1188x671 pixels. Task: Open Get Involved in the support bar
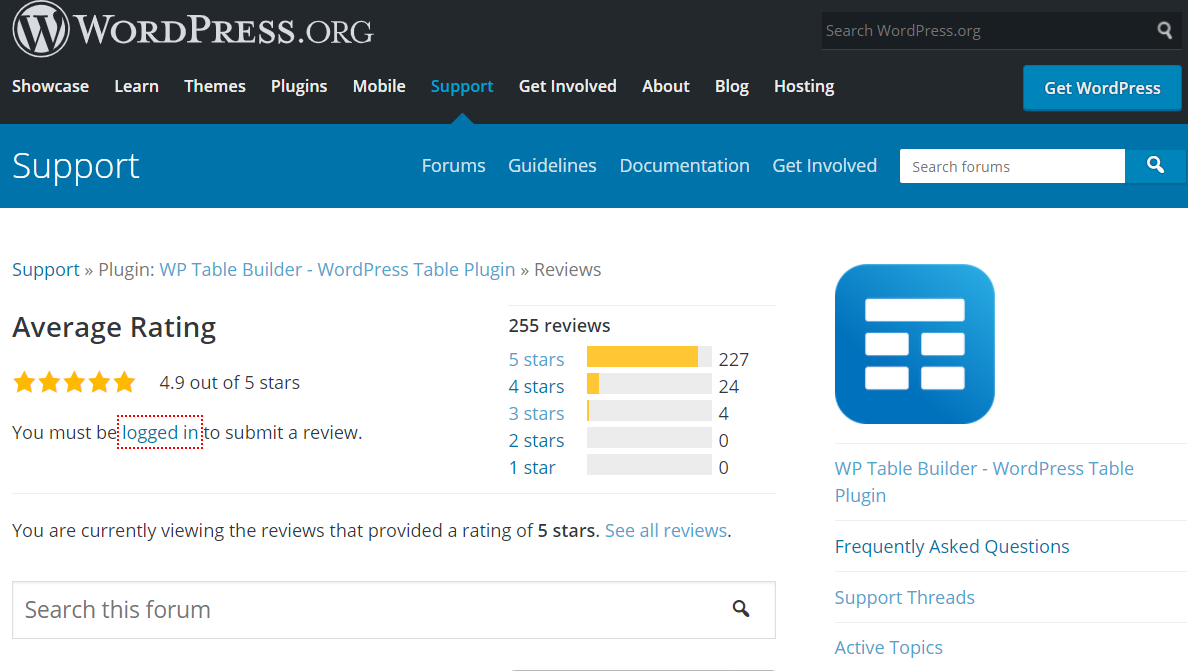pos(824,166)
